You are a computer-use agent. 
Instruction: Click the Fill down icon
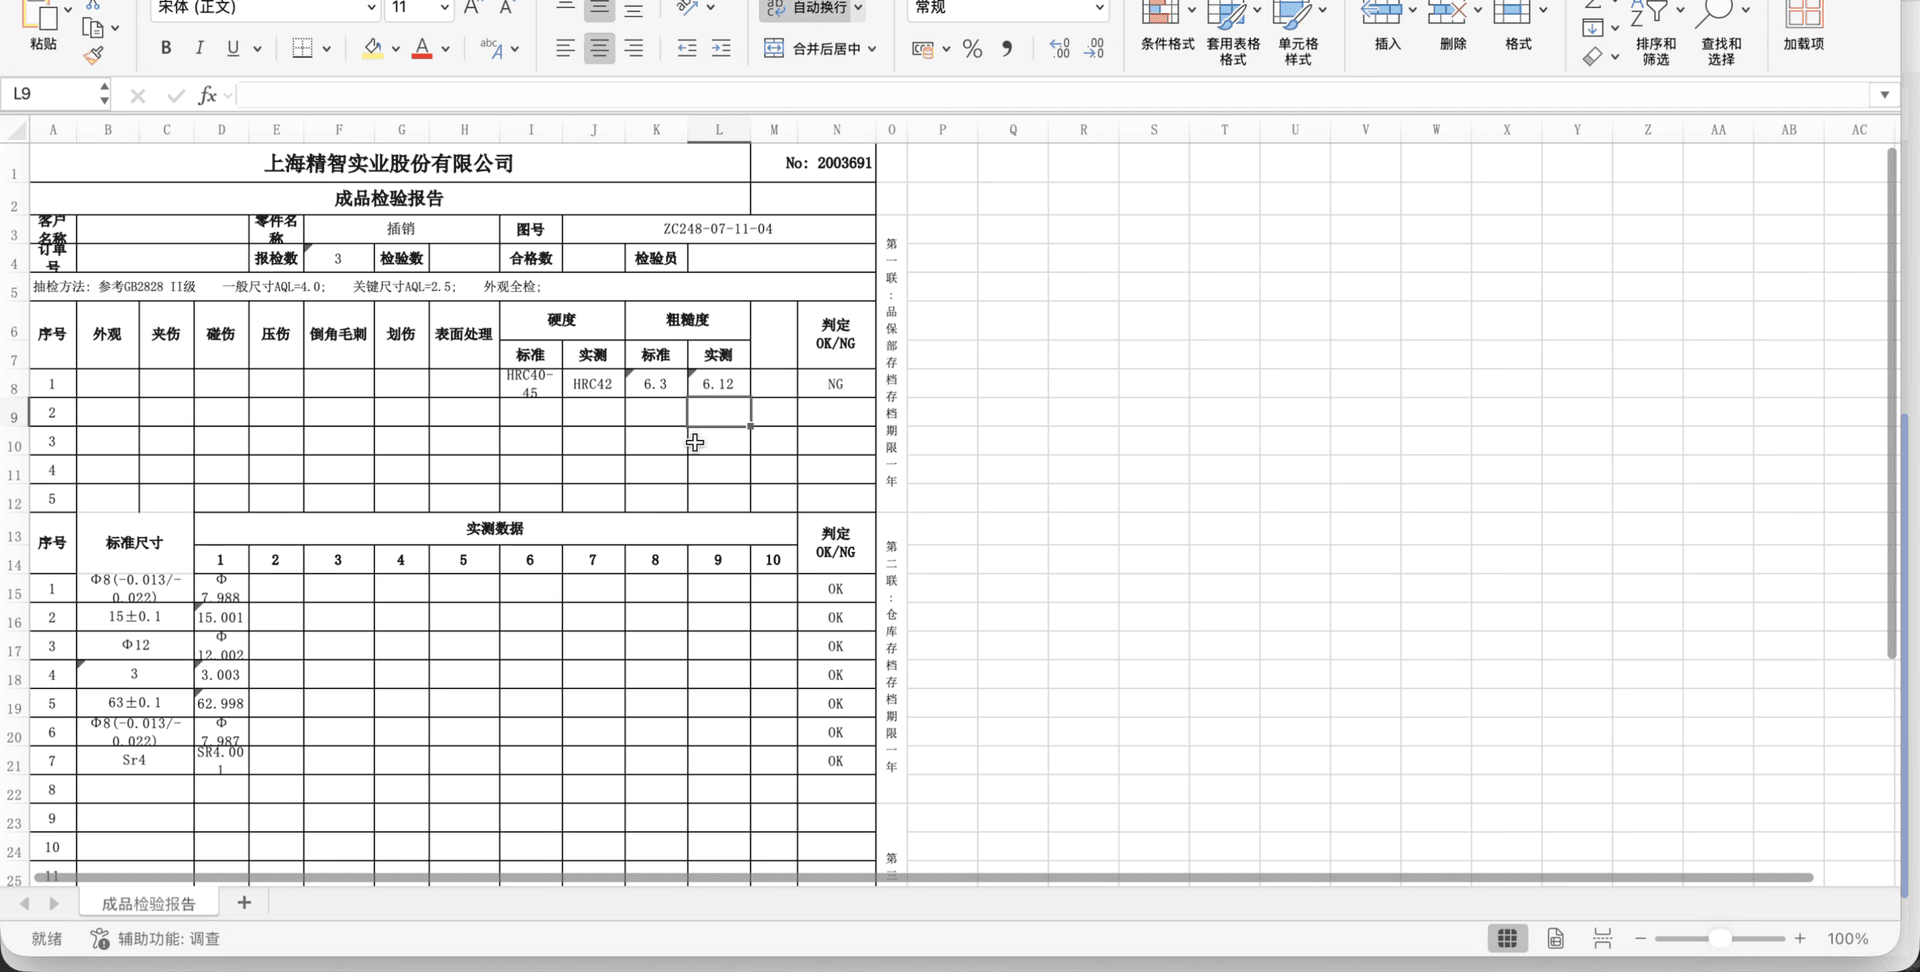point(1593,28)
